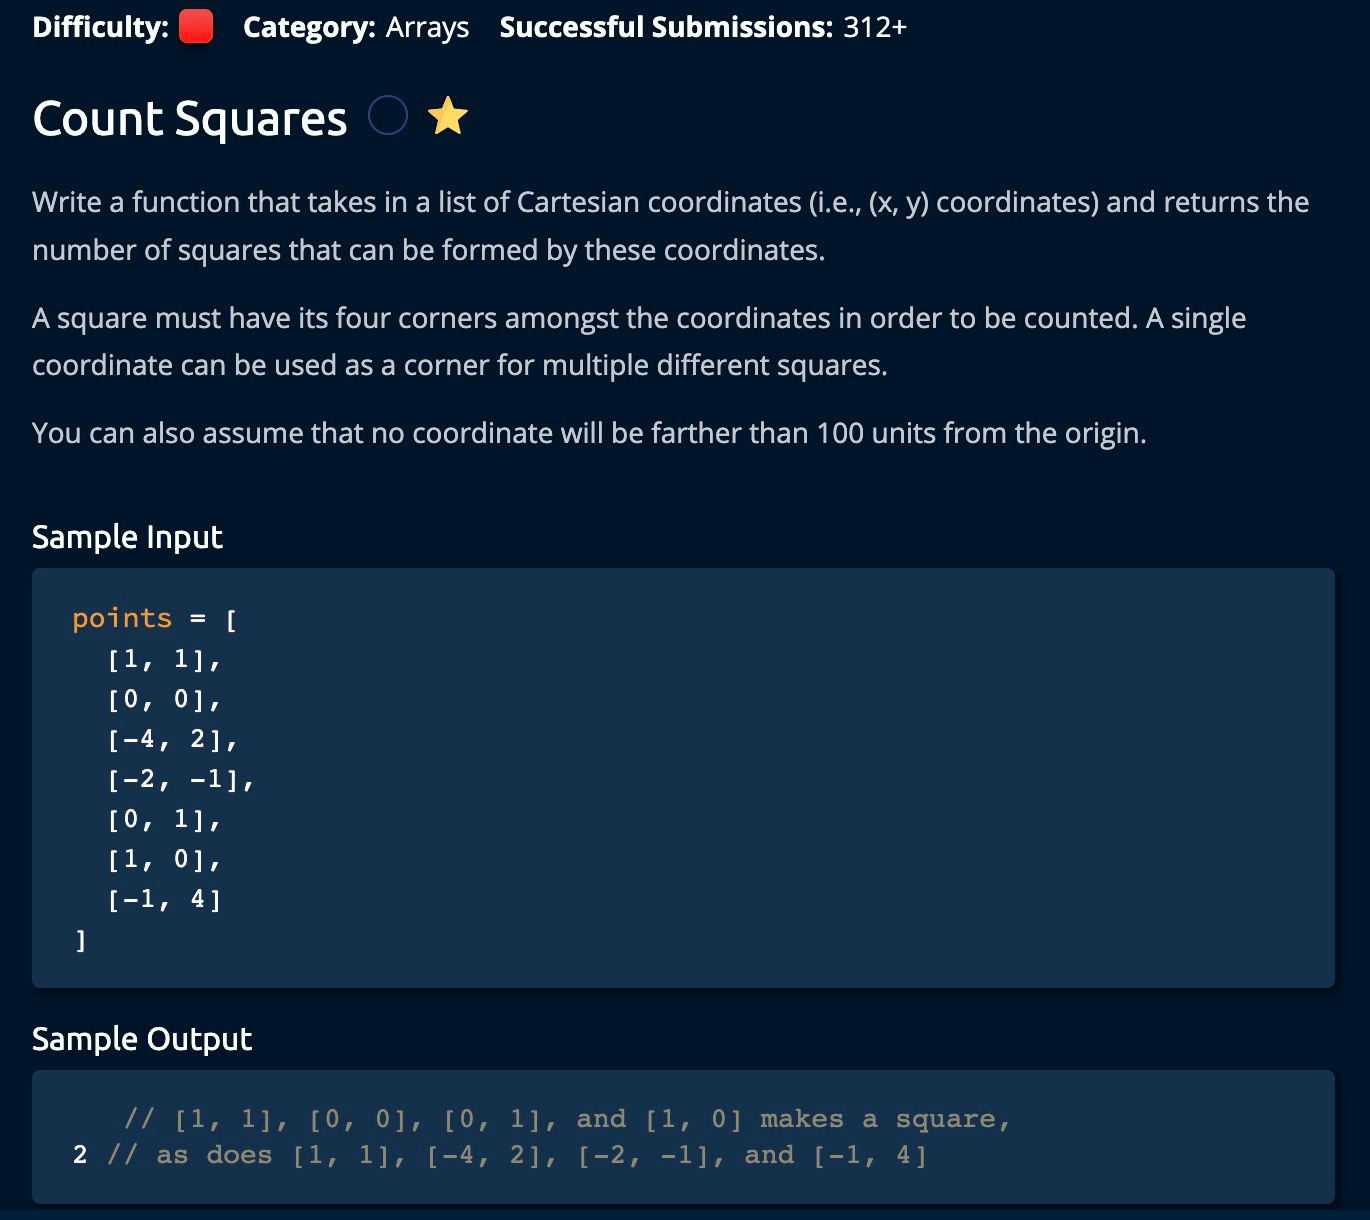Click the orange points variable name

pos(122,618)
